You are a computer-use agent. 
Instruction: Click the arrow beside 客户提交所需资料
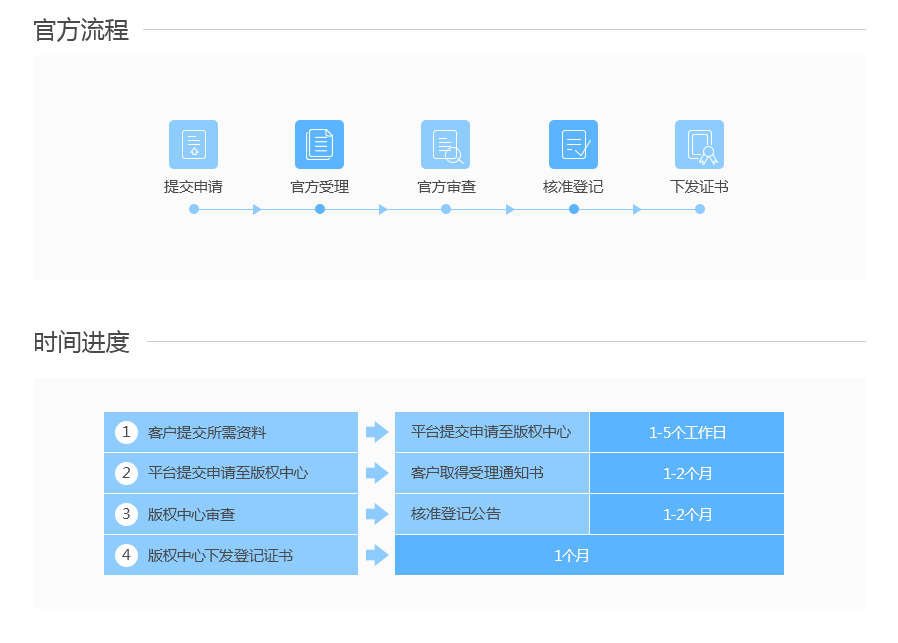click(377, 432)
